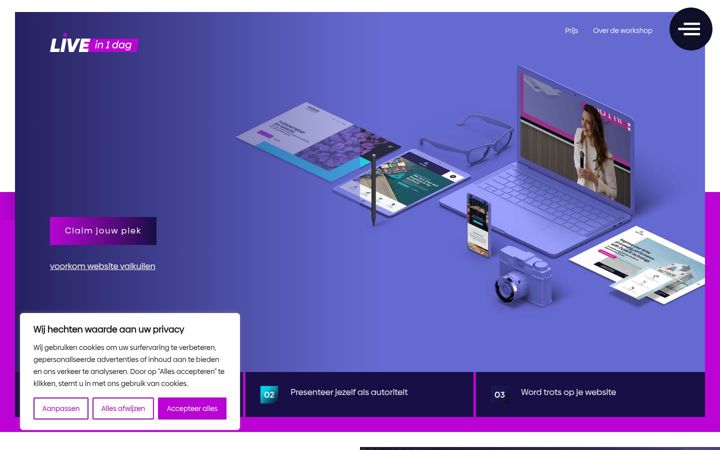Accept cookies with Accepteer alles
This screenshot has height=450, width=720.
point(192,408)
